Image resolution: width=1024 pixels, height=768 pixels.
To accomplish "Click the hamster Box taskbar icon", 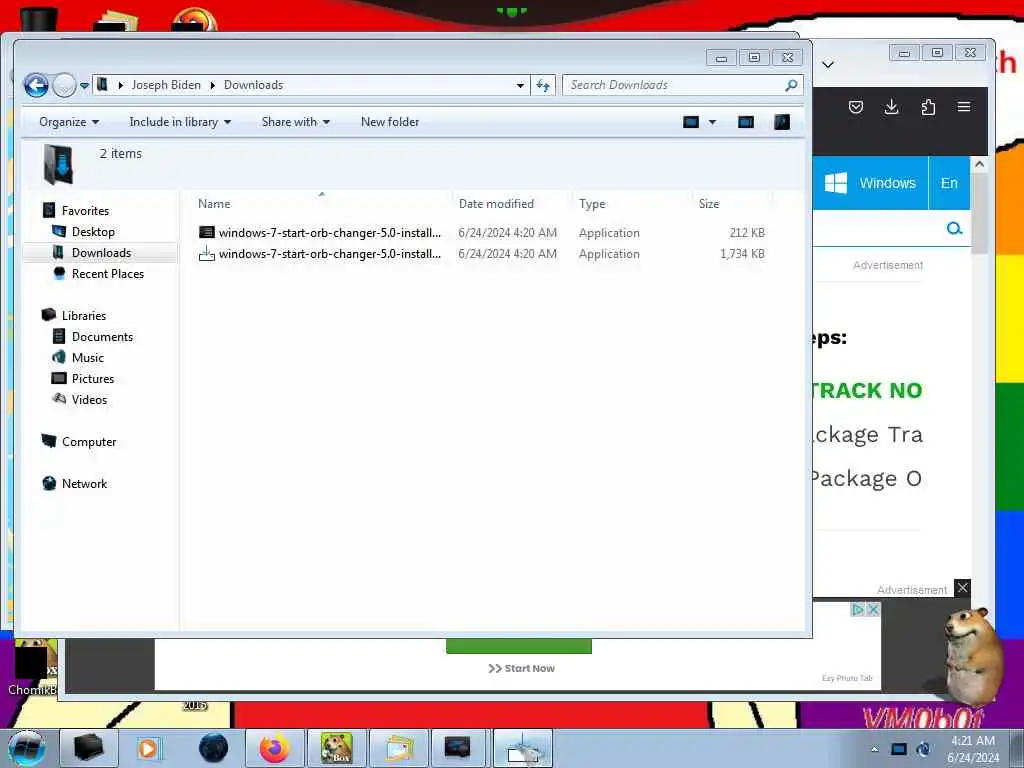I will click(337, 748).
